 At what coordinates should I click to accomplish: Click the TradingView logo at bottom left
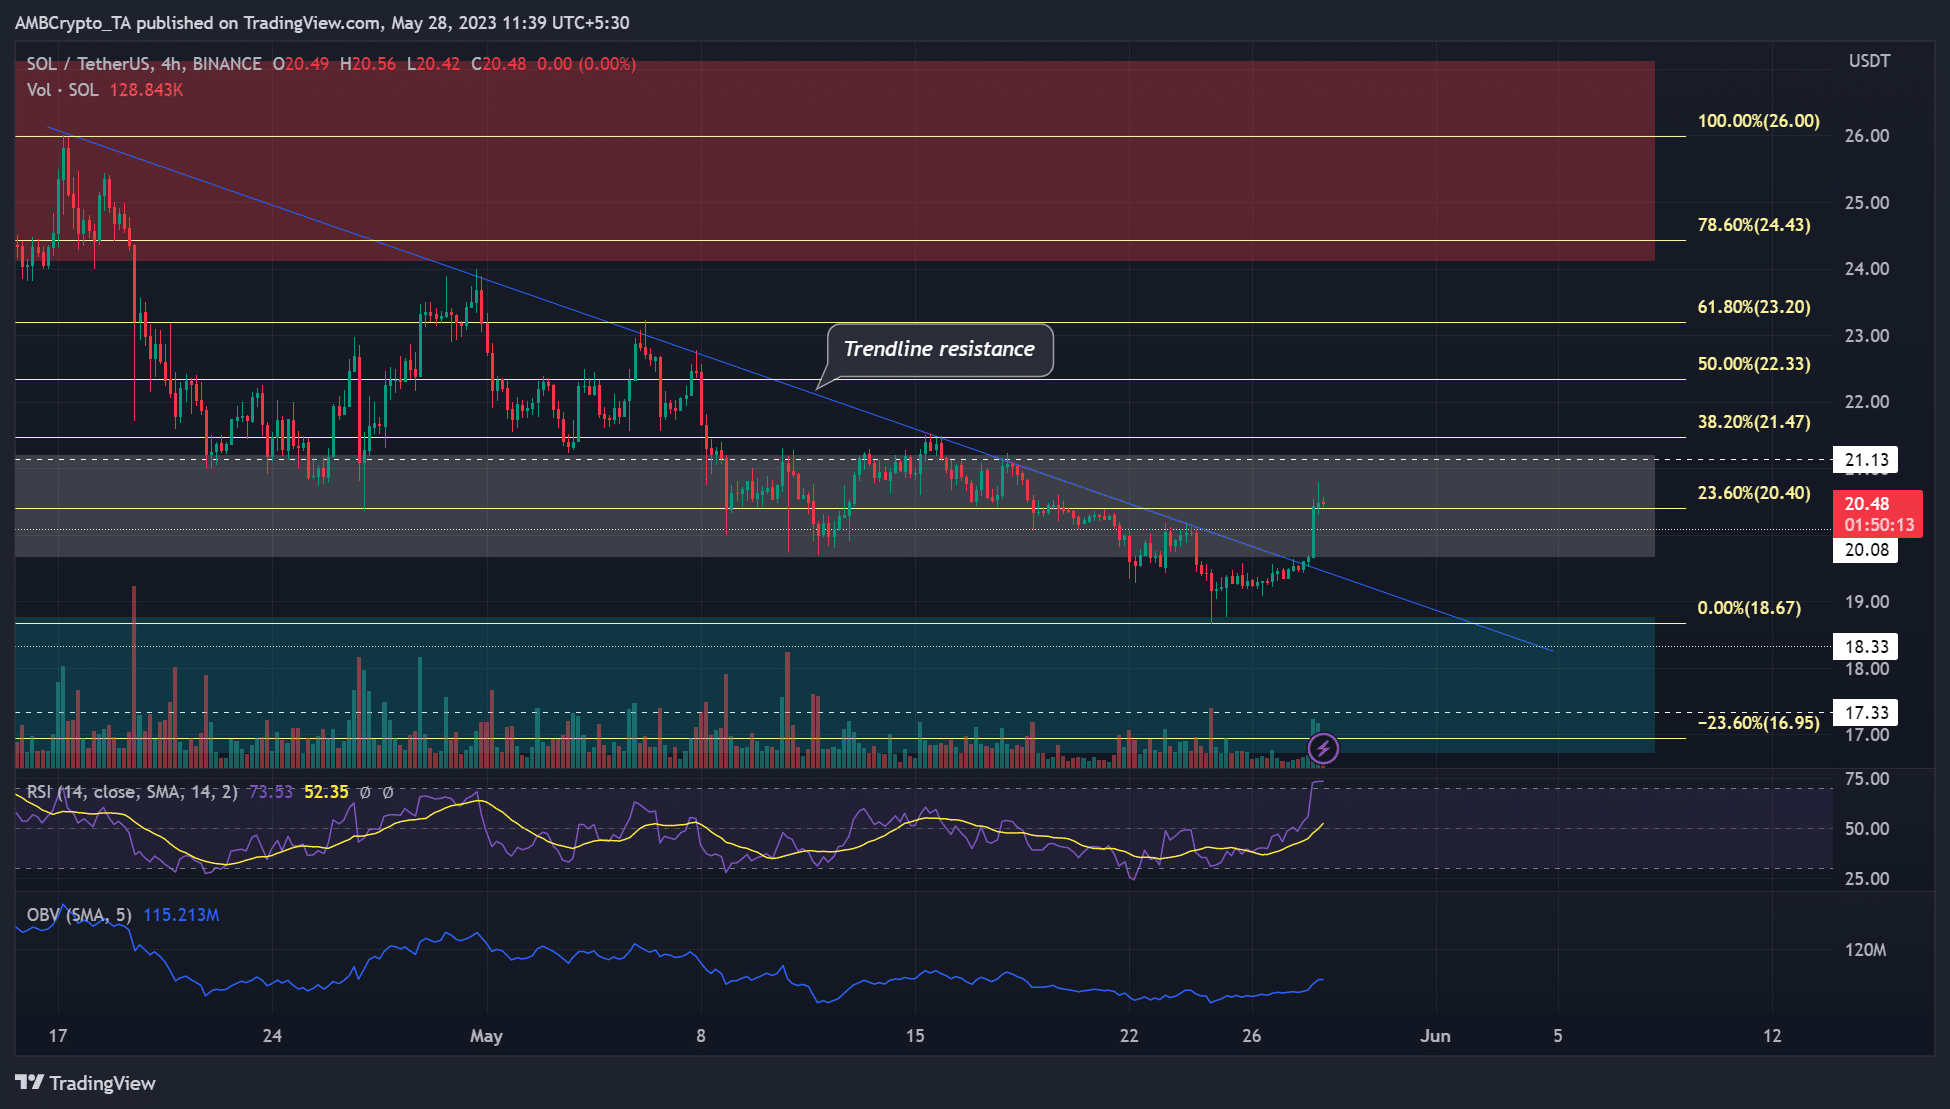[86, 1083]
